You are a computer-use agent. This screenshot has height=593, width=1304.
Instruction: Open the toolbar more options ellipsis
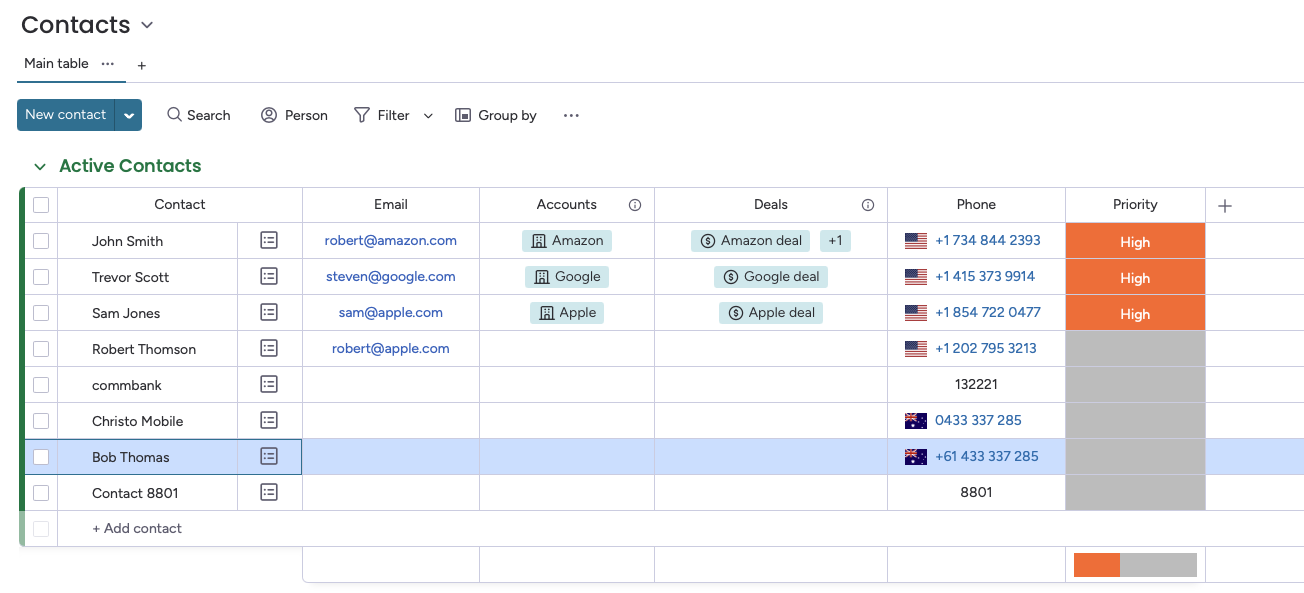coord(571,115)
